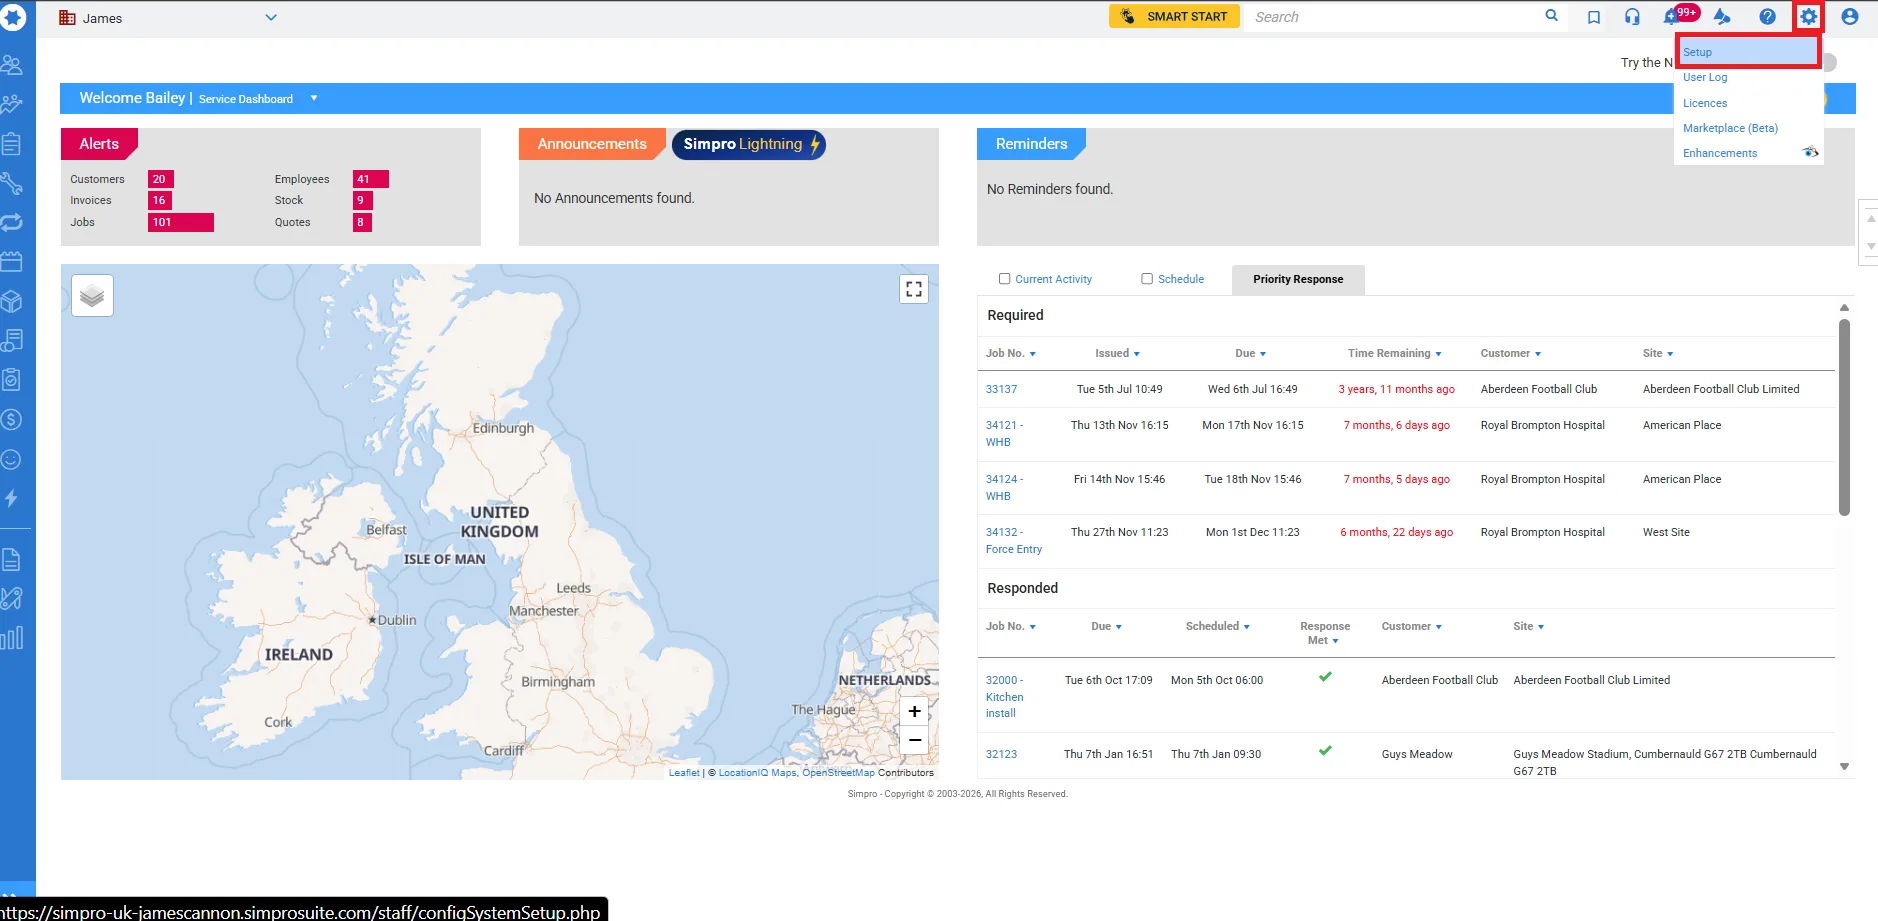Open the Recurring arrows sidebar icon

12,223
